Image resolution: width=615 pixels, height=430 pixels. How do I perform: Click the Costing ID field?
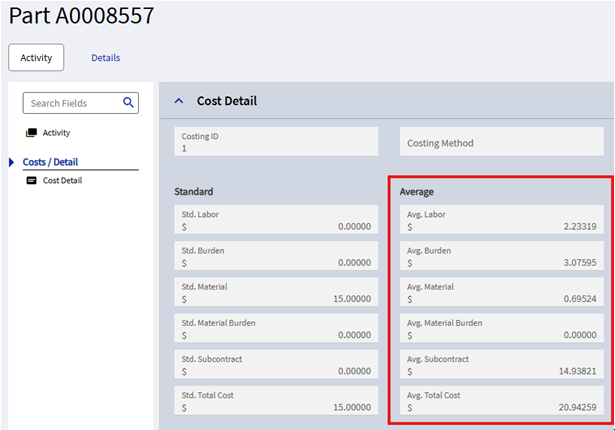[276, 141]
